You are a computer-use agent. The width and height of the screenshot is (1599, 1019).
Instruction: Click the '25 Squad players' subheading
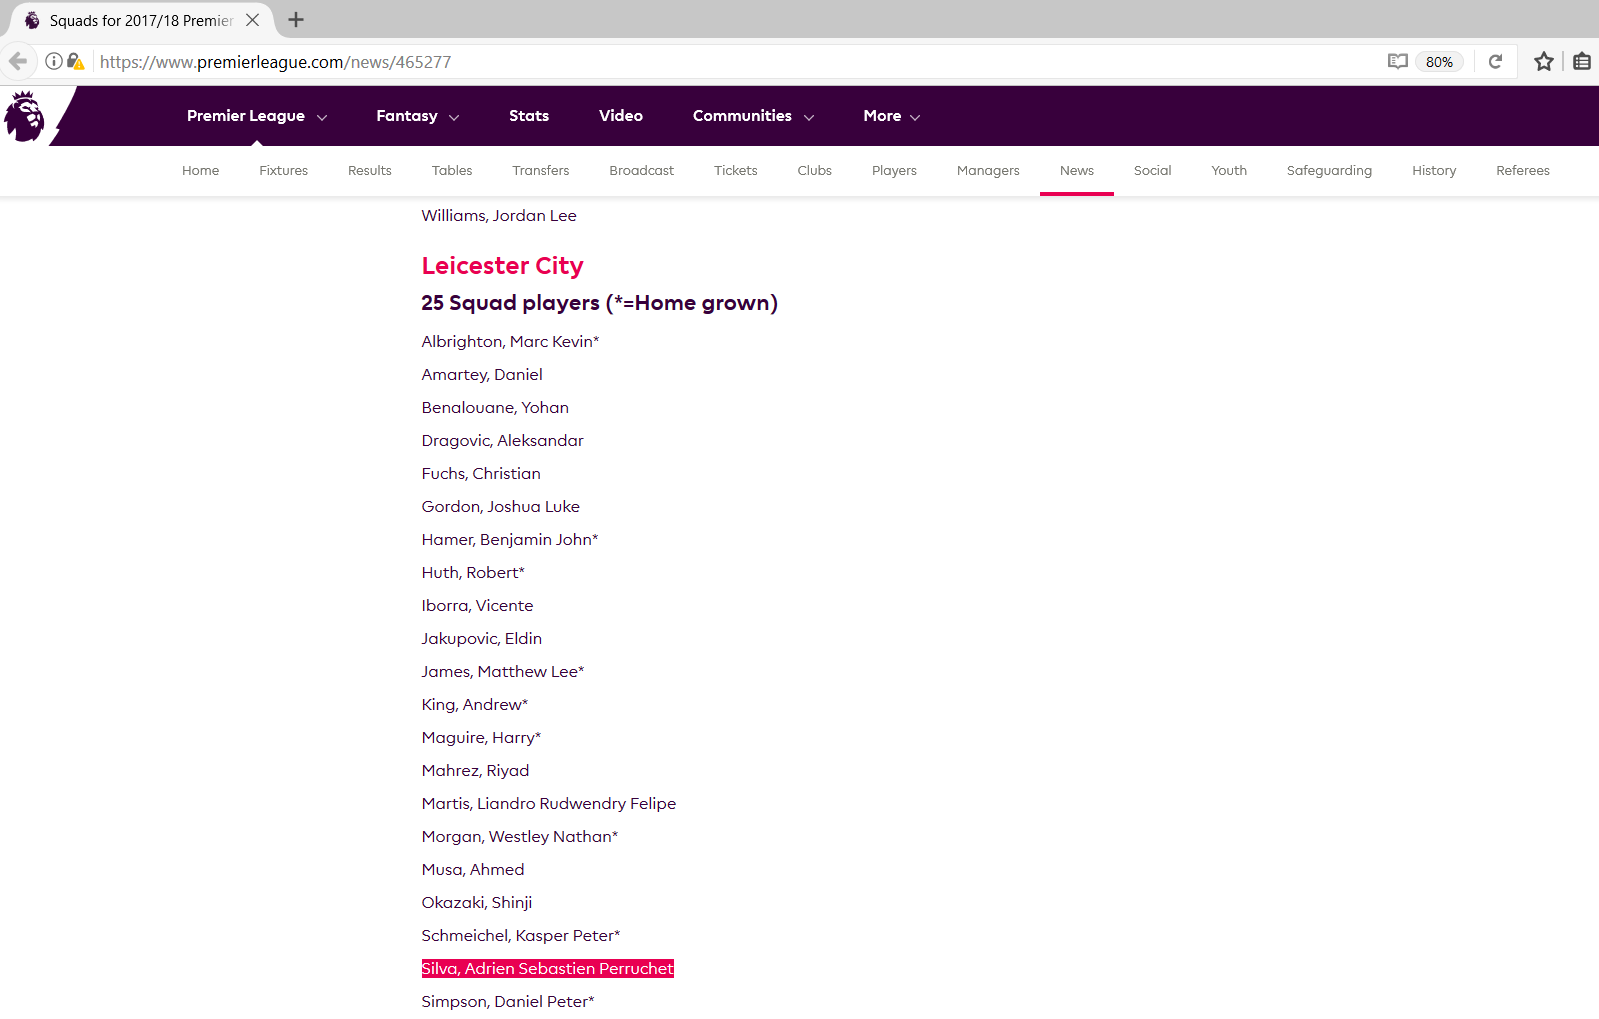pyautogui.click(x=599, y=303)
